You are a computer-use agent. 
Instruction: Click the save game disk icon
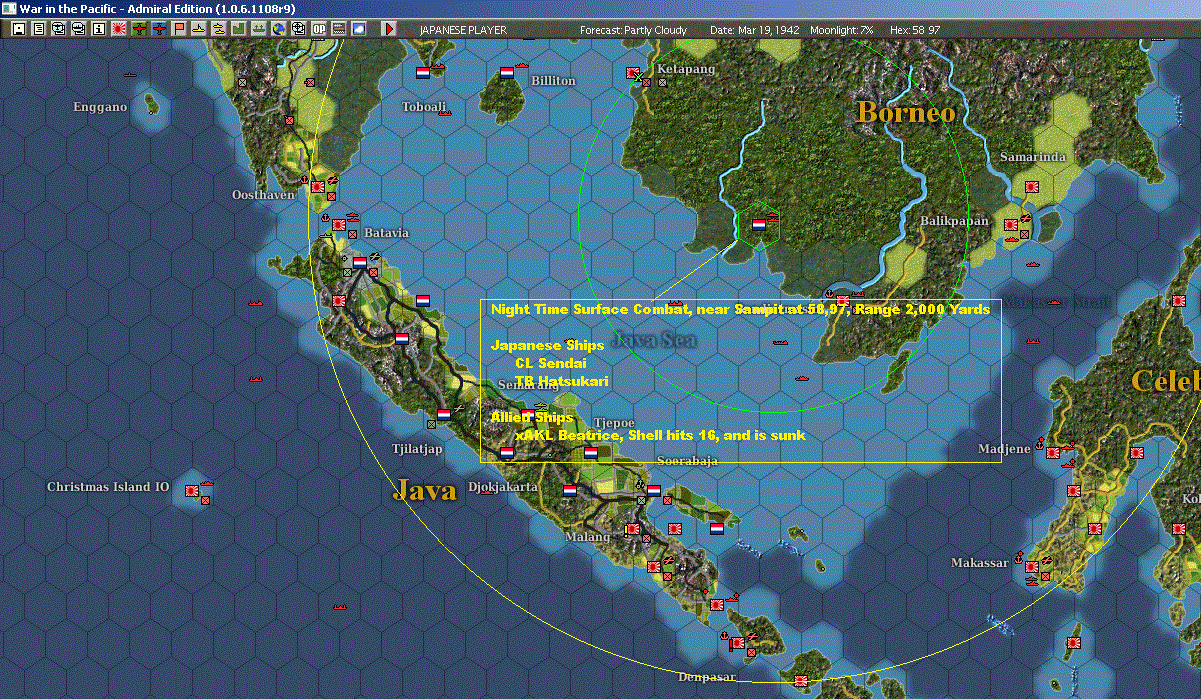[18, 29]
